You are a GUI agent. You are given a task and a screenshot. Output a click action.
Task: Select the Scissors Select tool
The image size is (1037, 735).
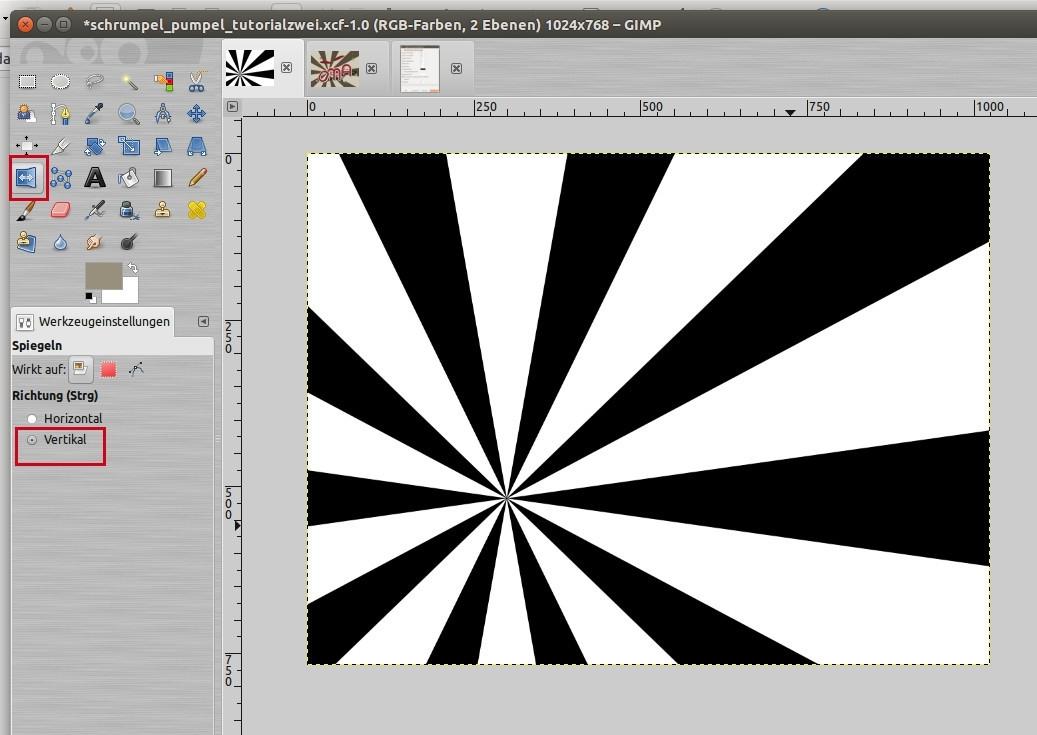pyautogui.click(x=197, y=81)
